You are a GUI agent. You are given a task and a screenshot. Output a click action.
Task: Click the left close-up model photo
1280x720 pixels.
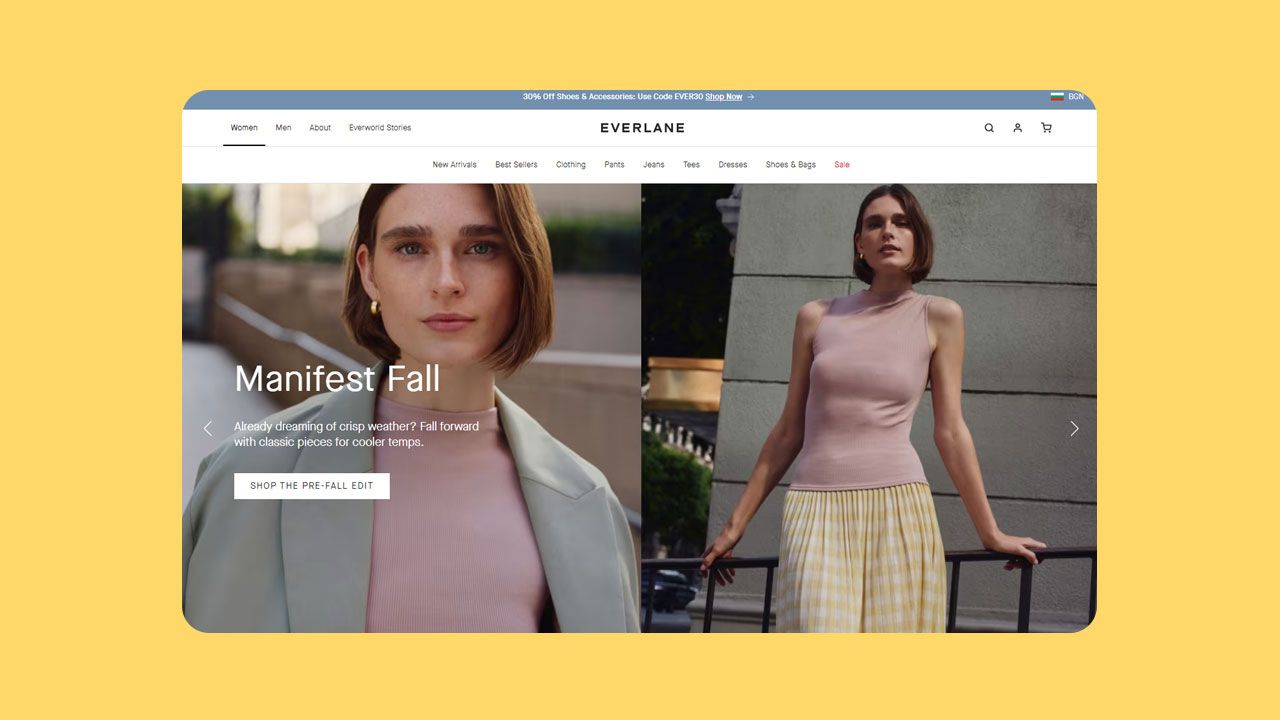[x=411, y=407]
